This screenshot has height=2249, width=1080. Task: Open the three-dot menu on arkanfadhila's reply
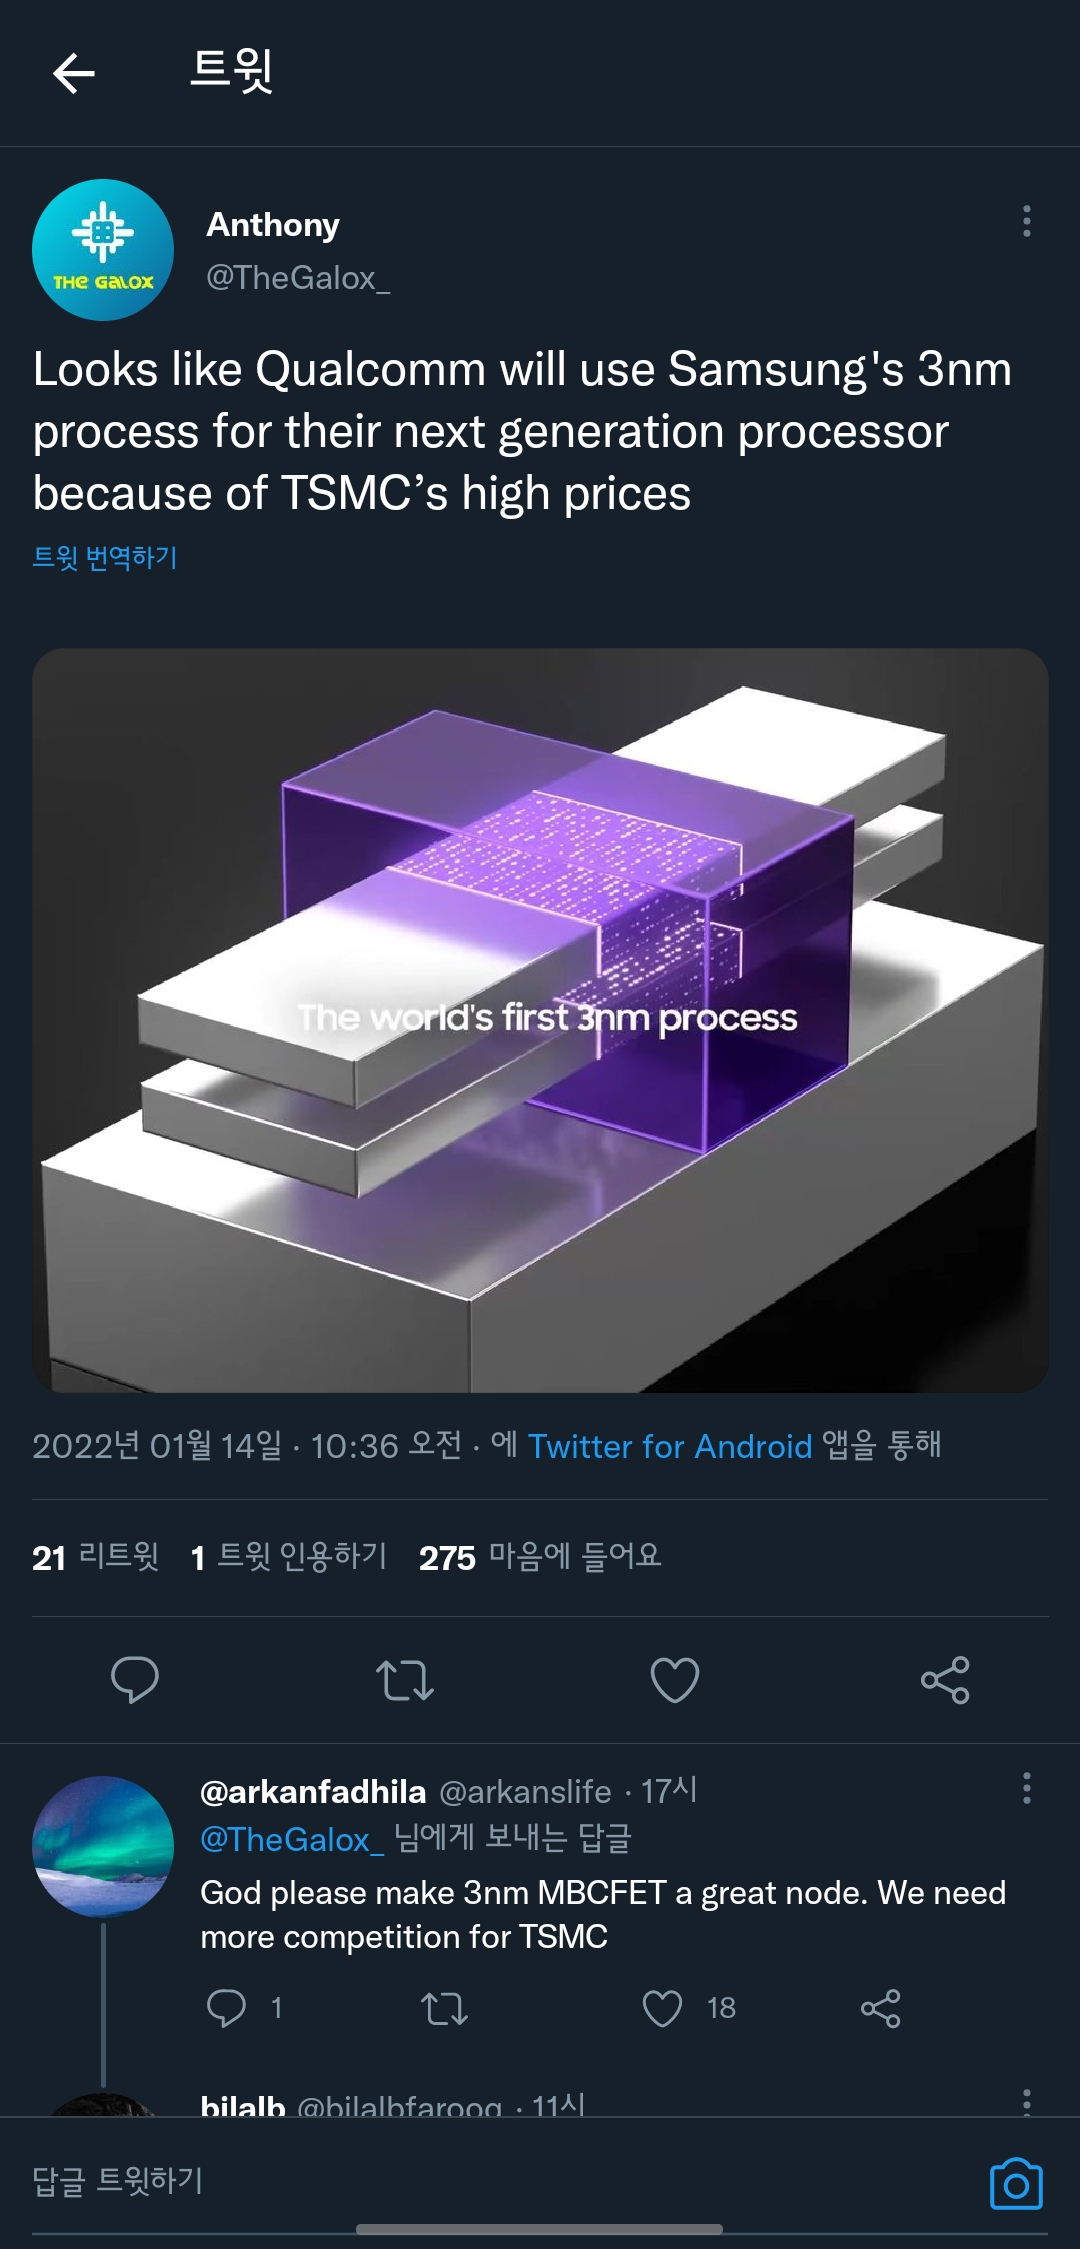click(x=1026, y=1788)
